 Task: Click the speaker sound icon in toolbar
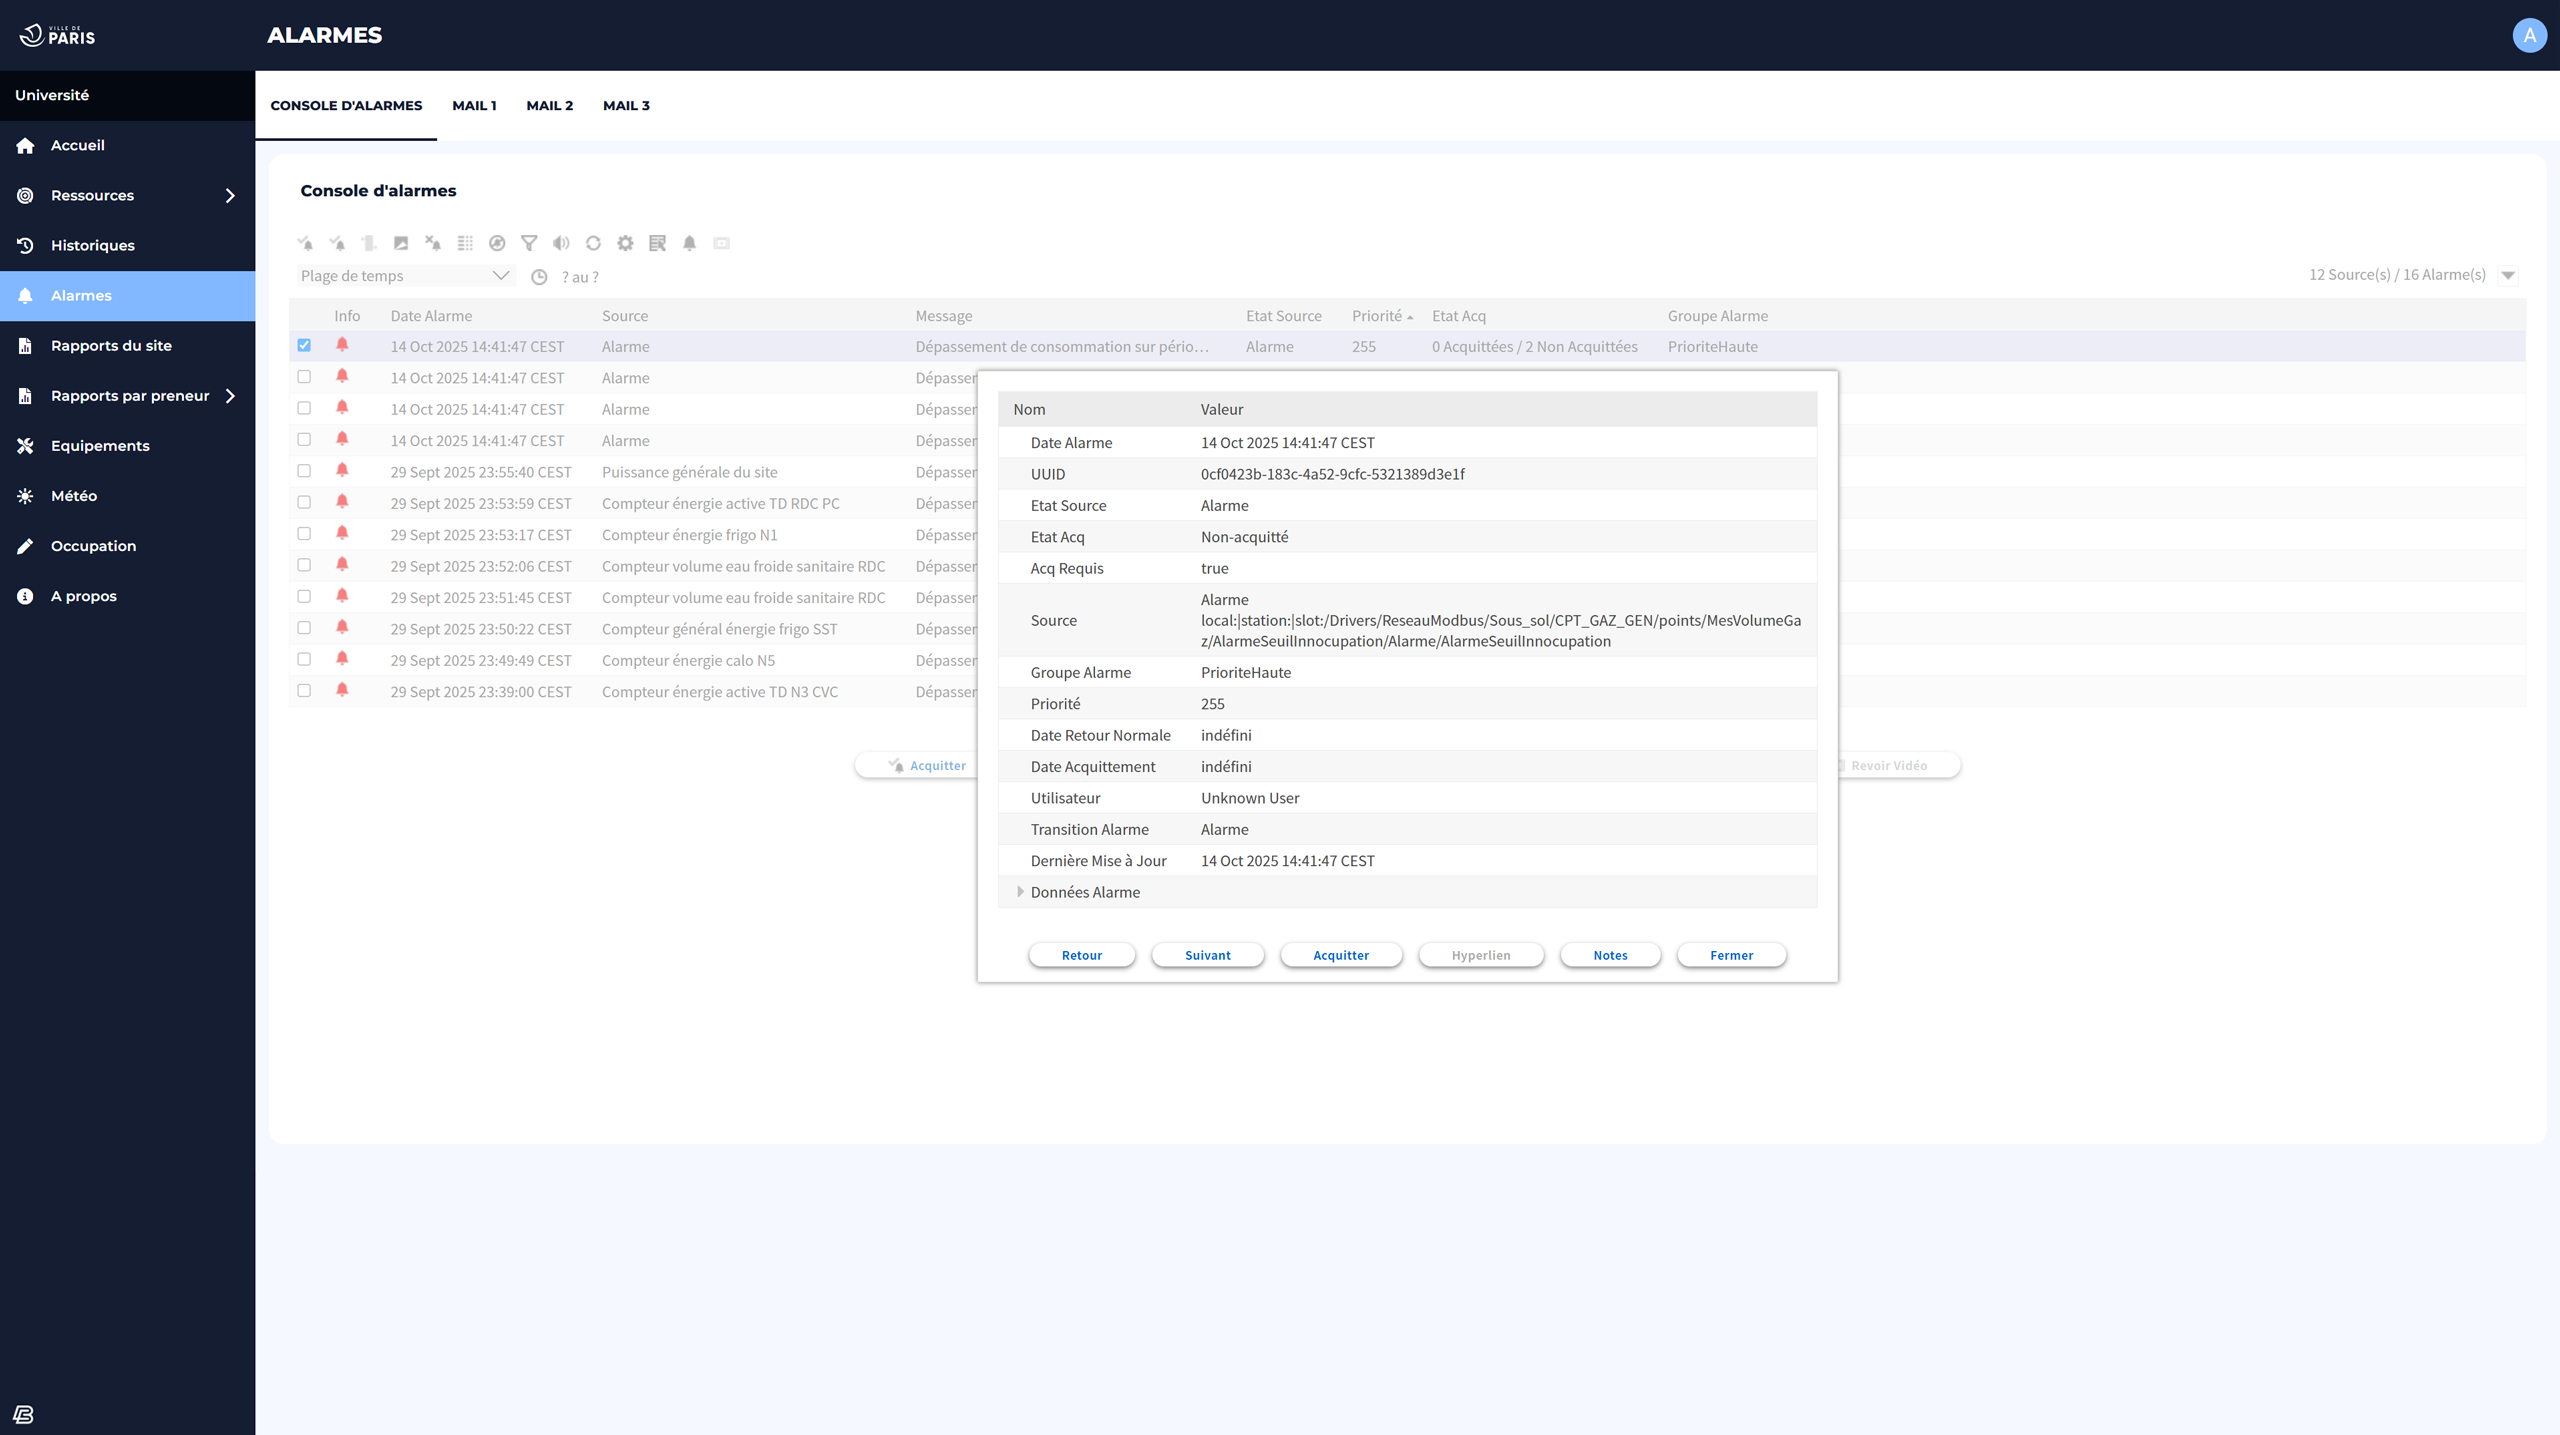[x=561, y=243]
